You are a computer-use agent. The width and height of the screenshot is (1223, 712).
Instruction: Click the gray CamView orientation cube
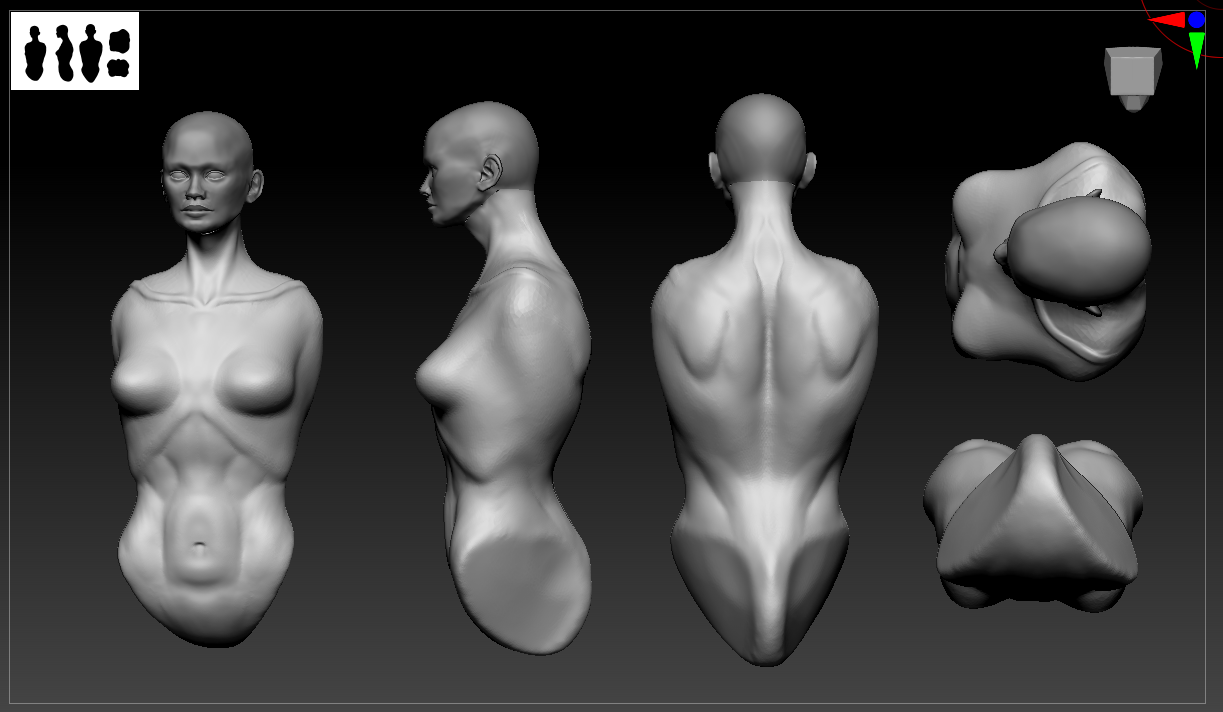coord(1133,78)
